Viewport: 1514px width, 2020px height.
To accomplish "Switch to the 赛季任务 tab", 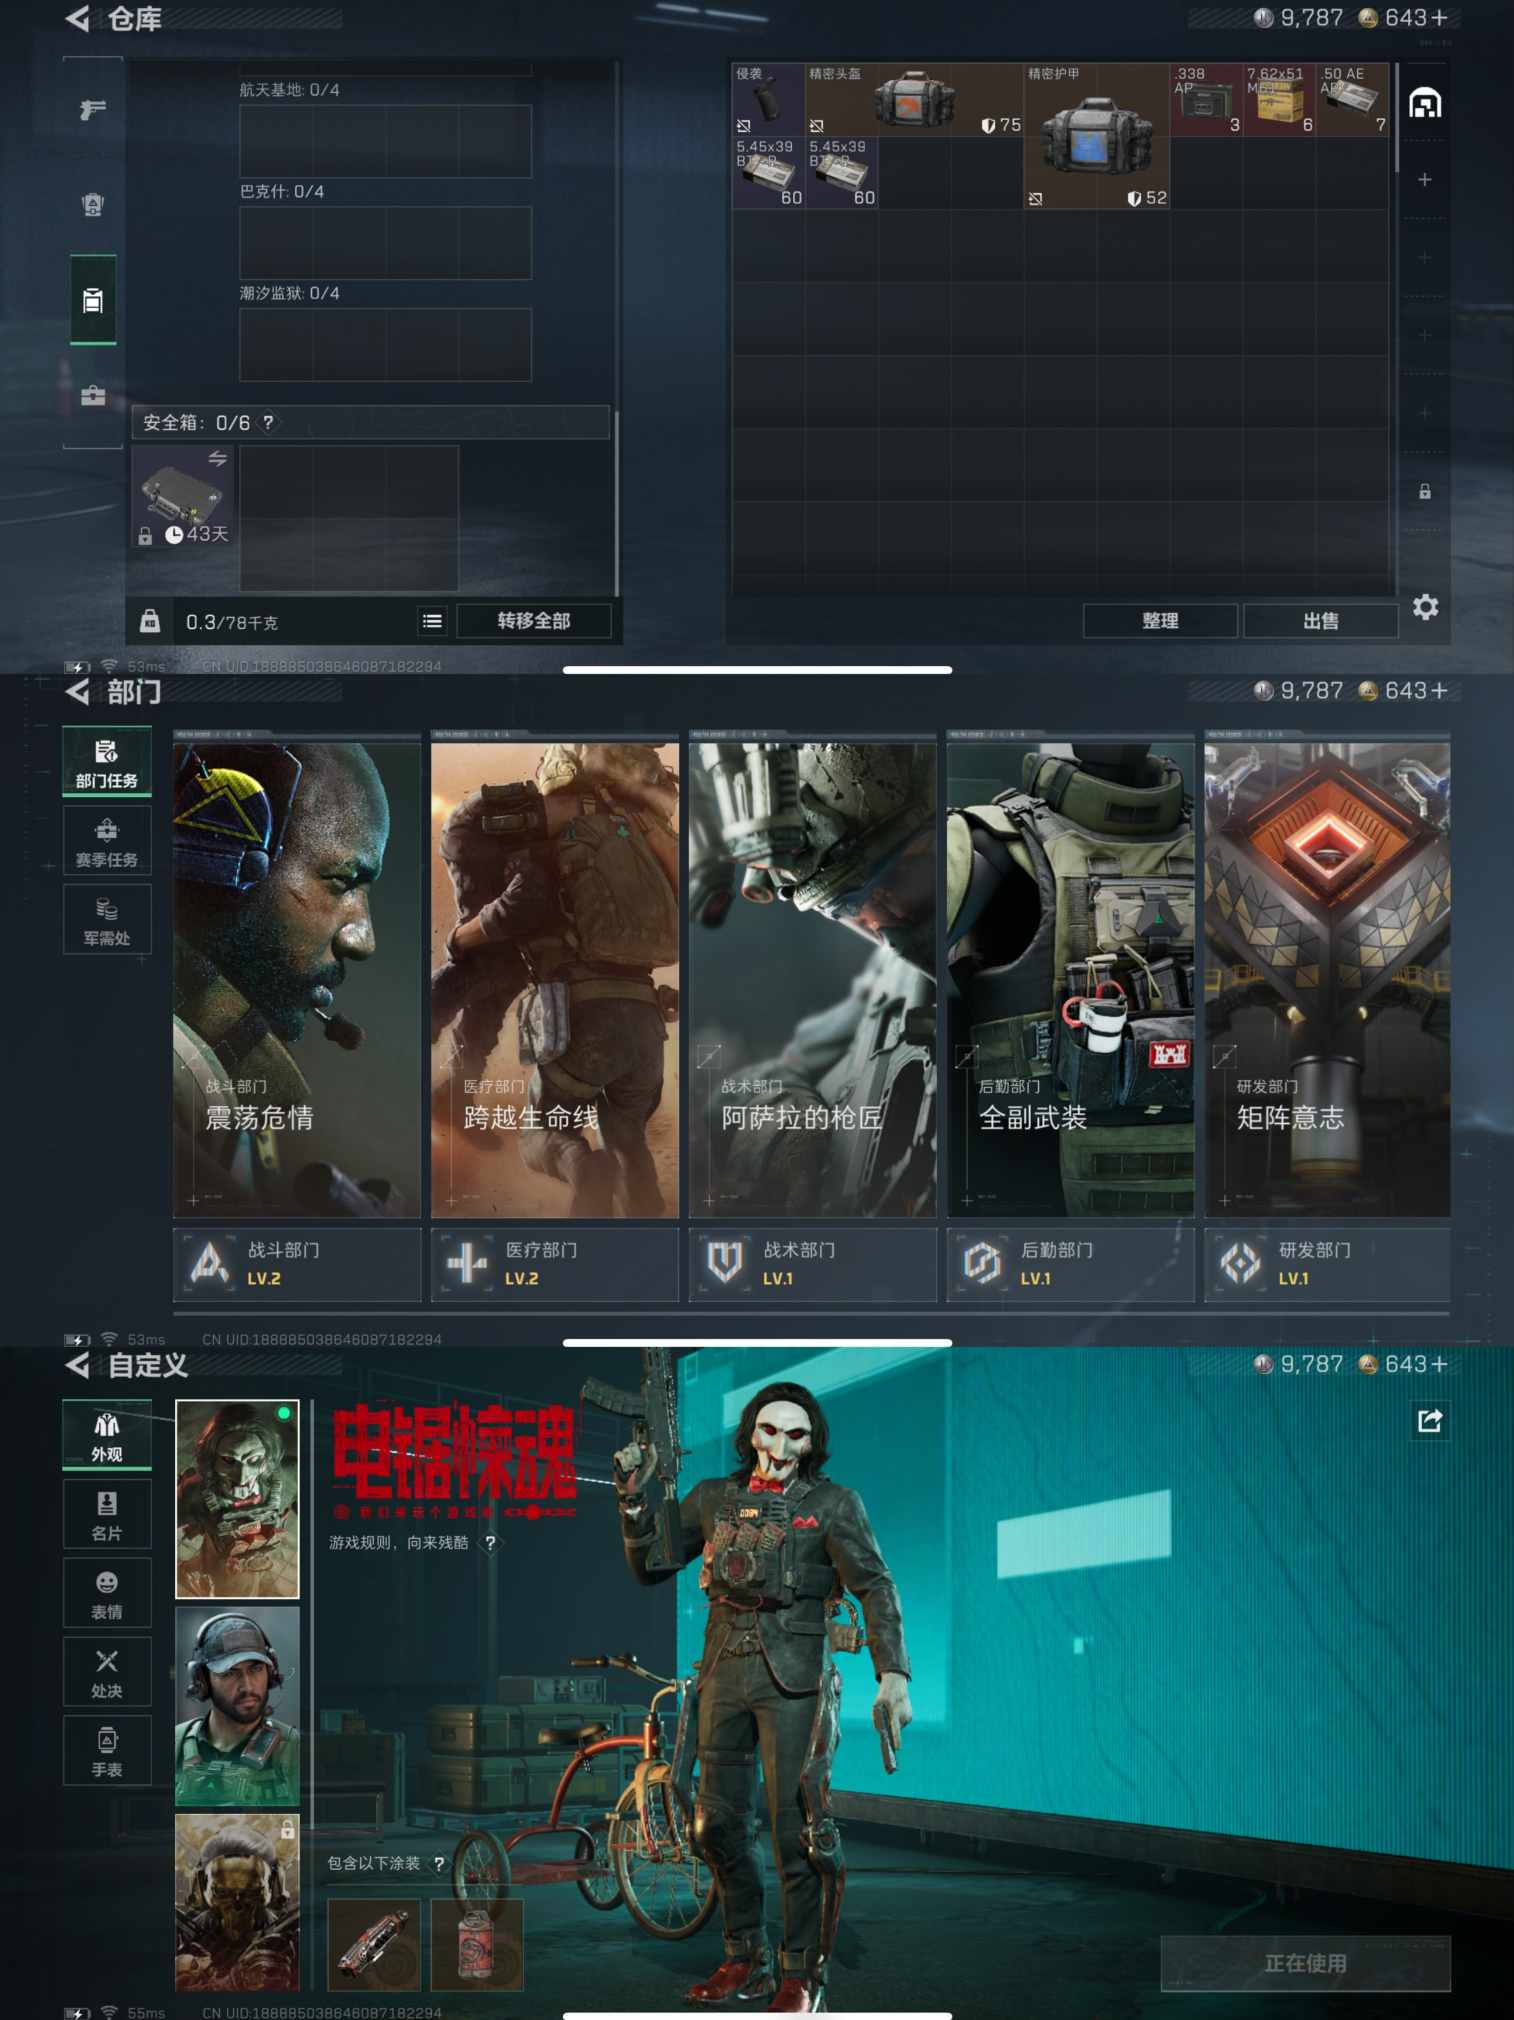I will [x=107, y=840].
